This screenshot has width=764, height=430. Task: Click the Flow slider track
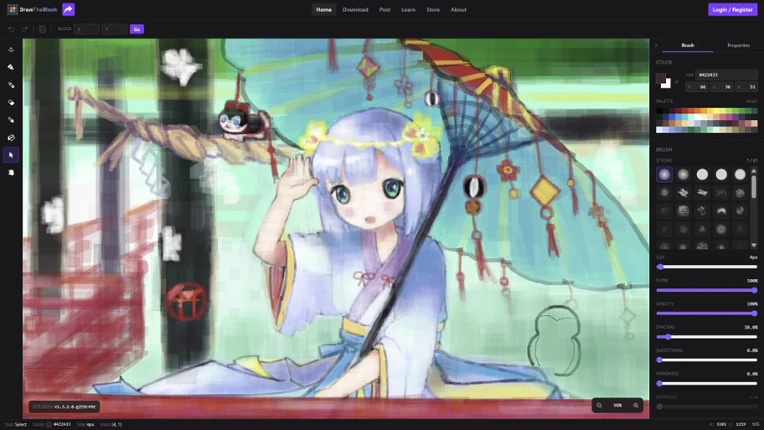707,290
